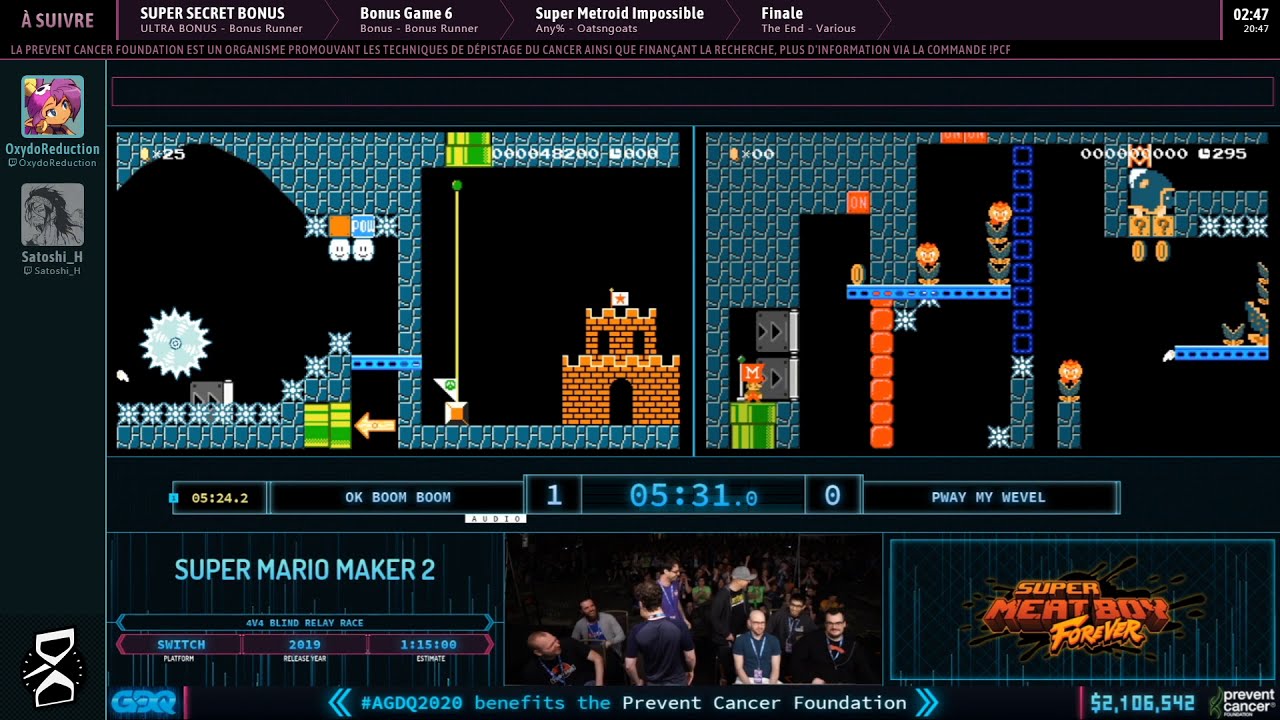
Task: Click the white skull flag at pole base
Action: 447,386
